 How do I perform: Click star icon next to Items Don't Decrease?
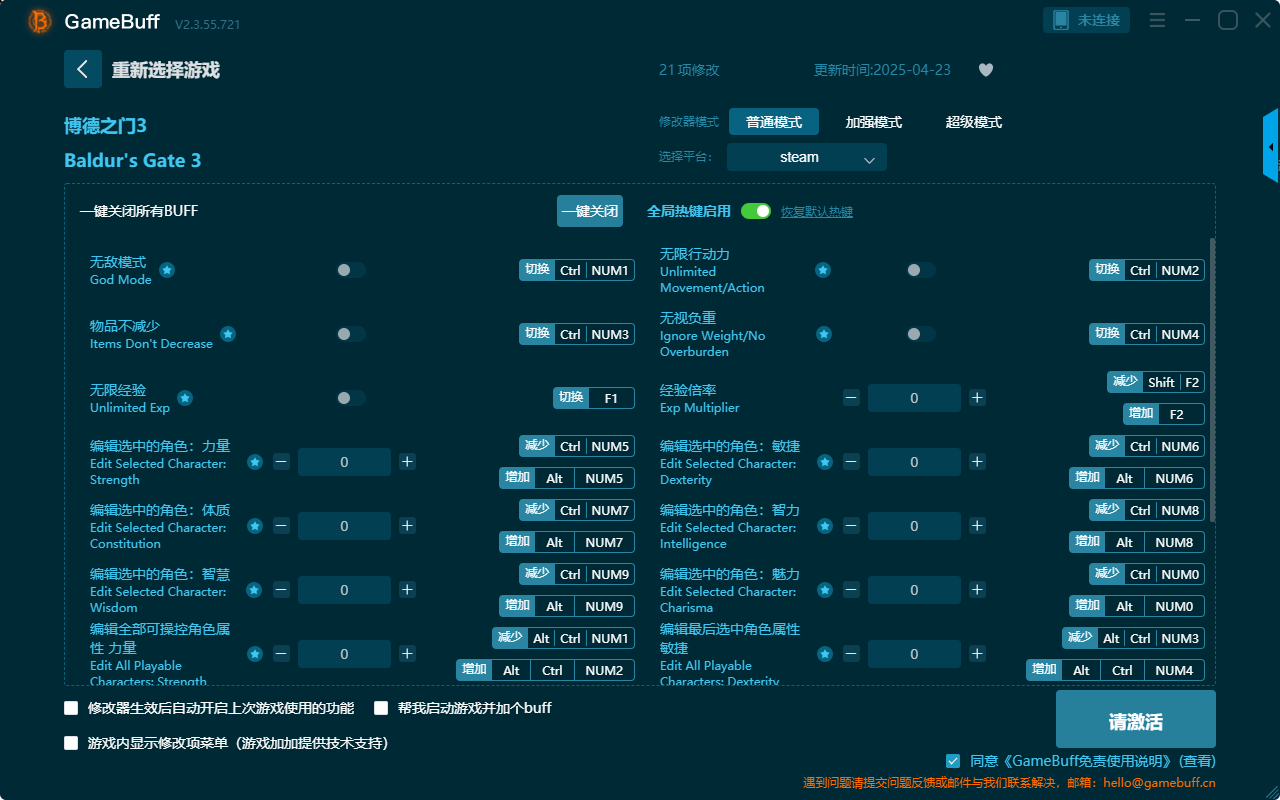tap(228, 334)
